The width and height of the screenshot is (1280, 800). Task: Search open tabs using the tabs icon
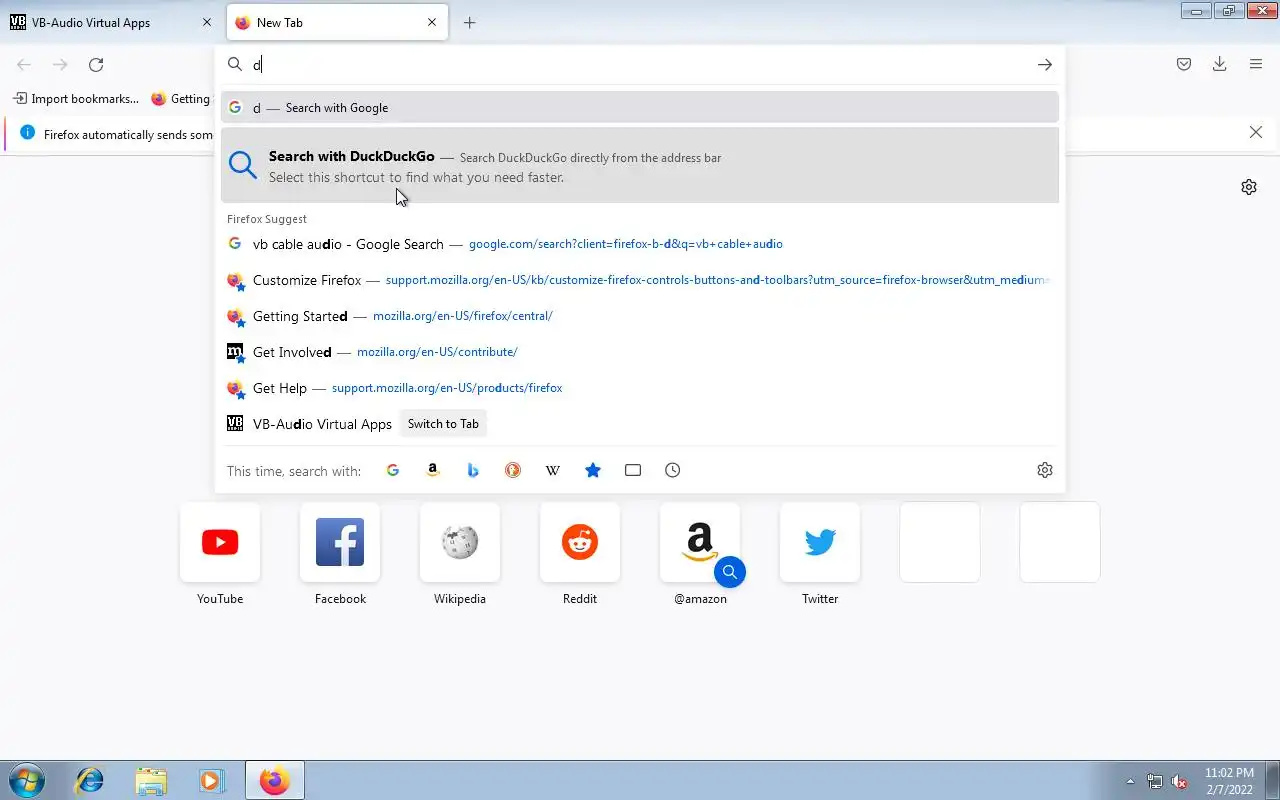click(x=633, y=470)
